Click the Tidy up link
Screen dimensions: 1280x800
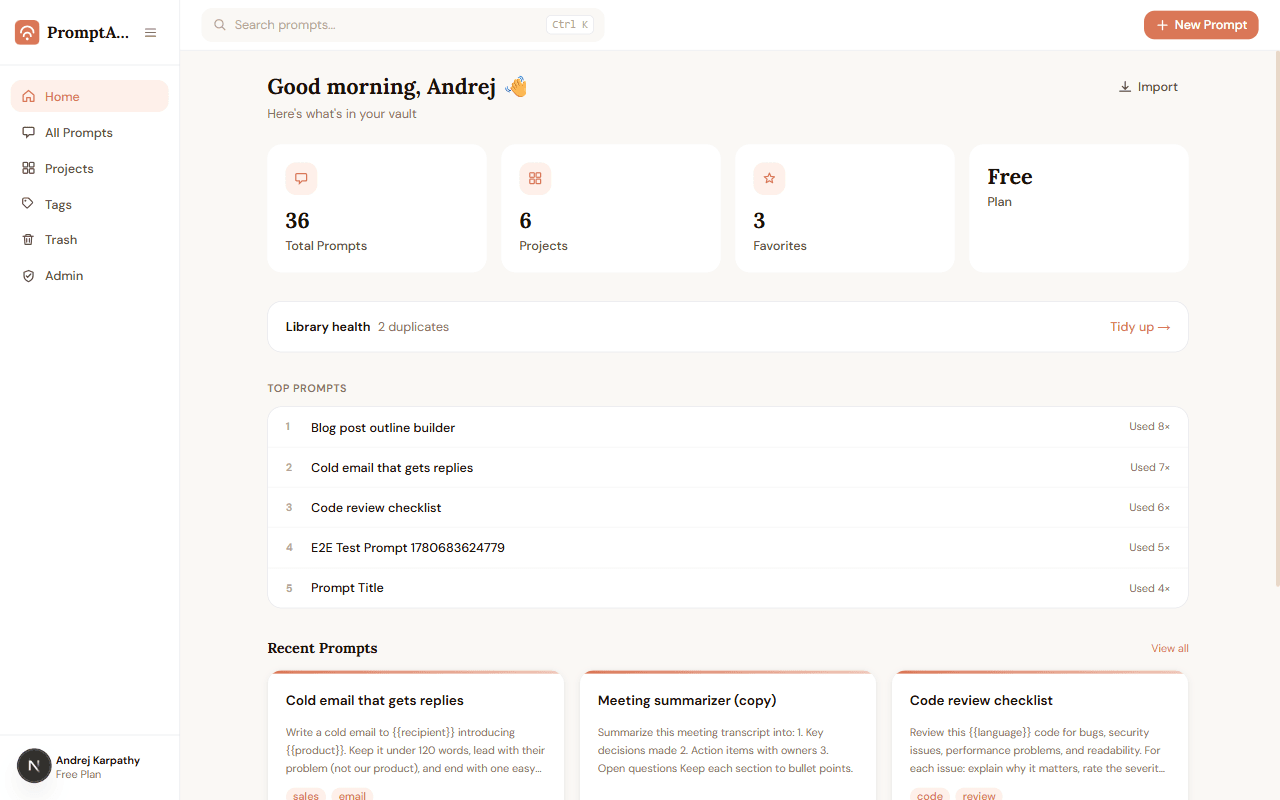pos(1140,327)
